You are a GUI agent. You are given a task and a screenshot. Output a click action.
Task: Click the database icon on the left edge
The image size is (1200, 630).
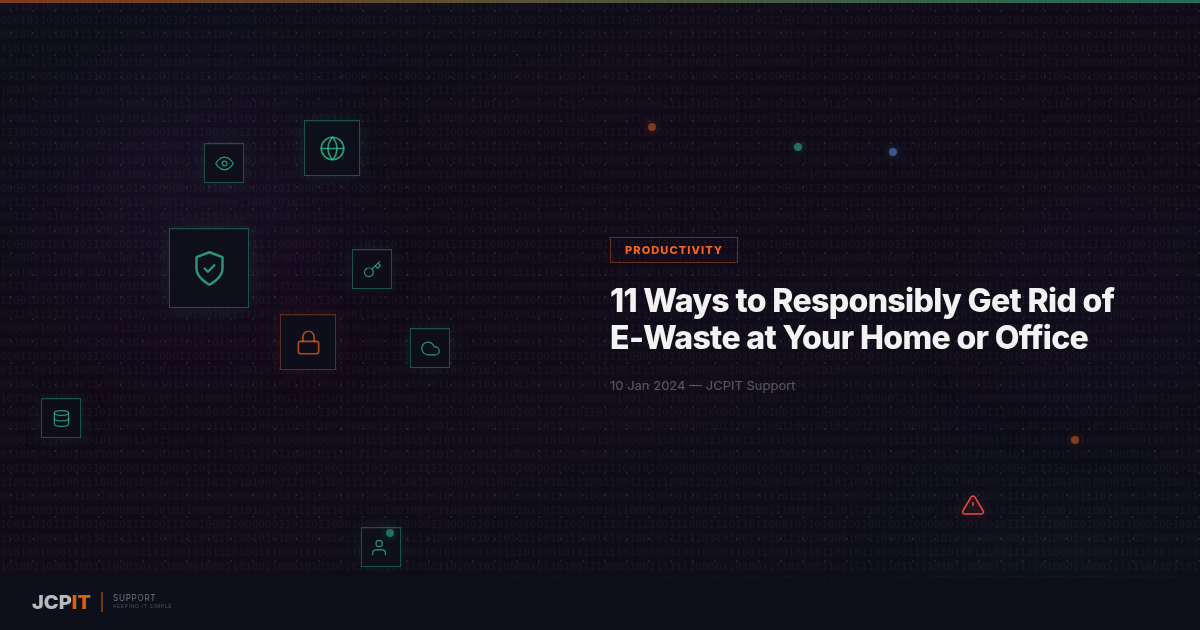coord(61,417)
